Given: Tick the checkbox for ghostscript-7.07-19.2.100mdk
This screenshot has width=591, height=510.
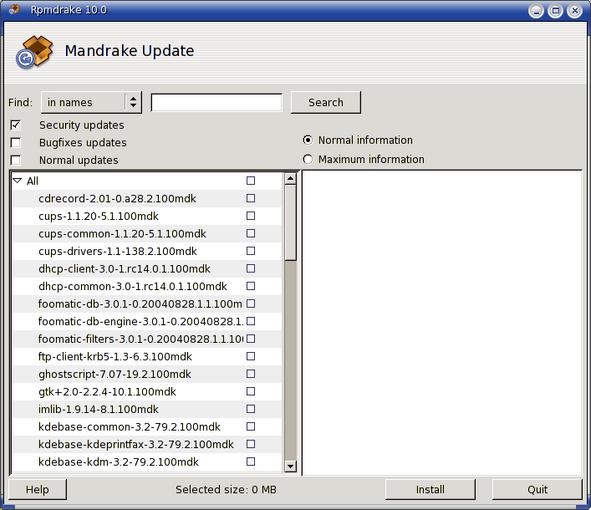Looking at the screenshot, I should pos(251,374).
